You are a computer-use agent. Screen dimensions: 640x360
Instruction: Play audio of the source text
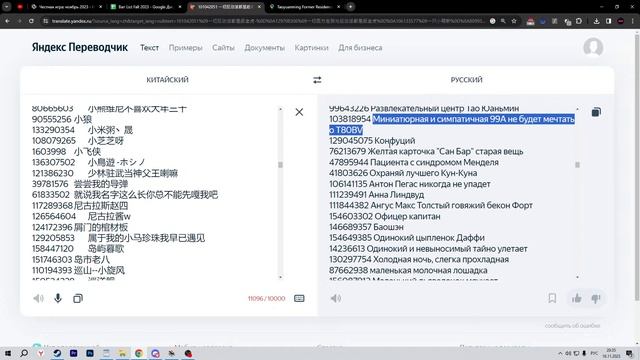[x=38, y=298]
